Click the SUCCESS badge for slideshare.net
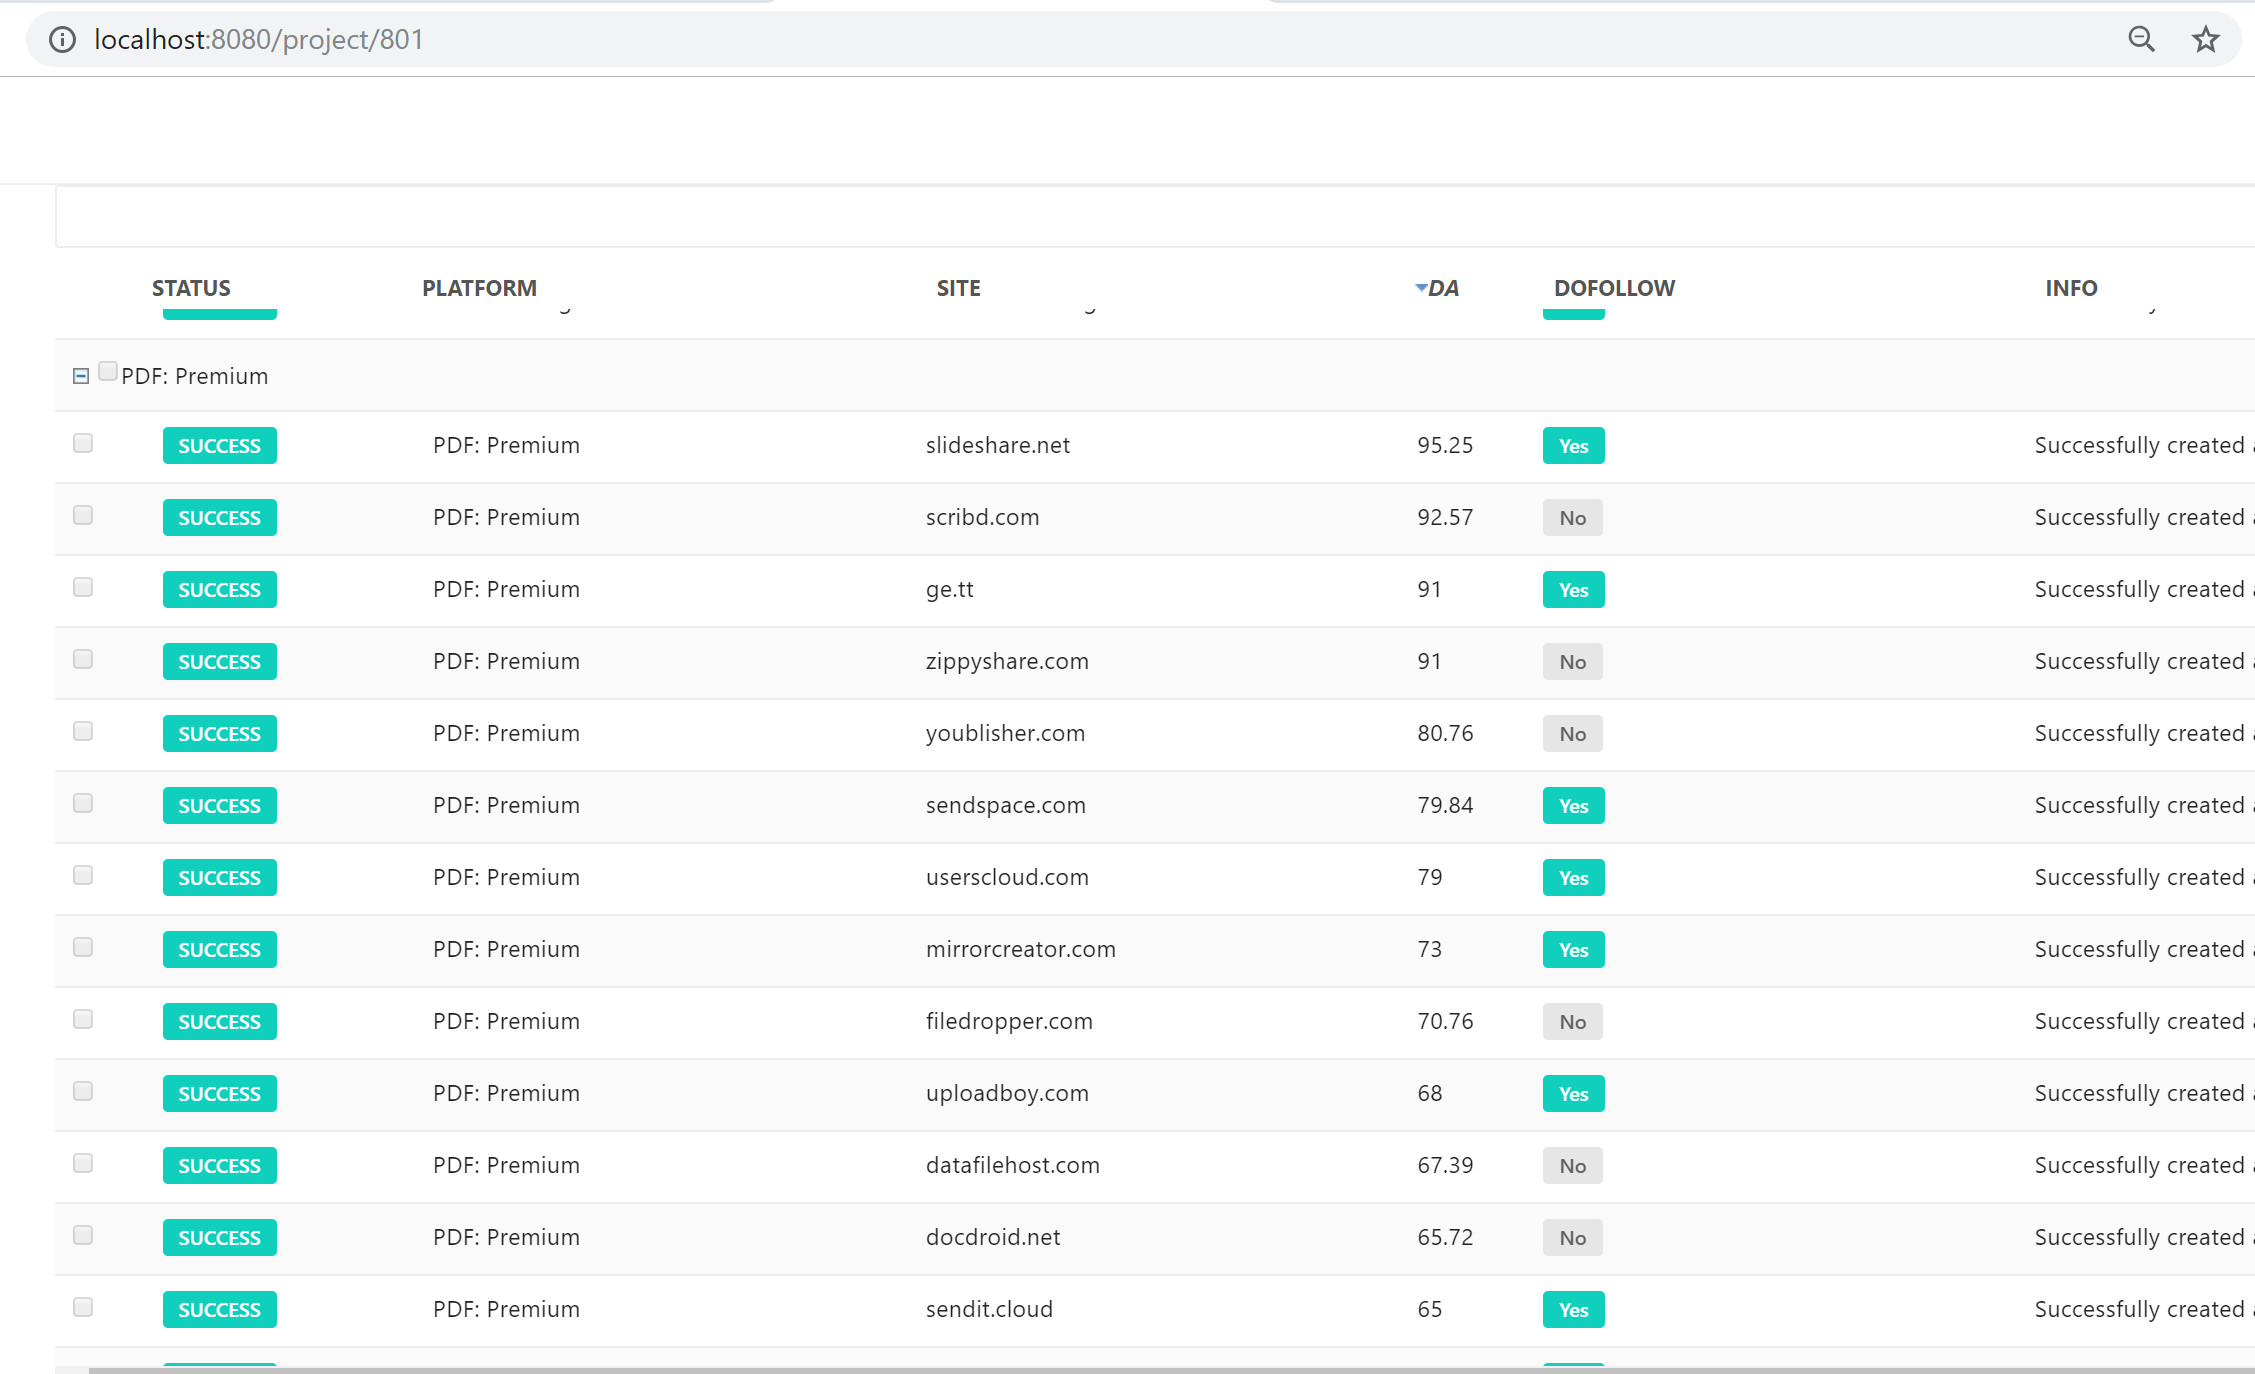The height and width of the screenshot is (1374, 2255). pos(220,446)
